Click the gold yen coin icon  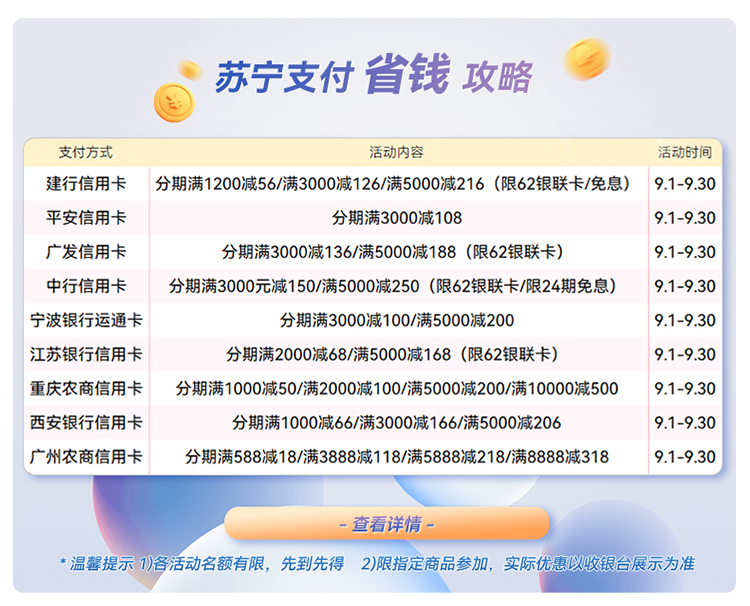(x=174, y=102)
